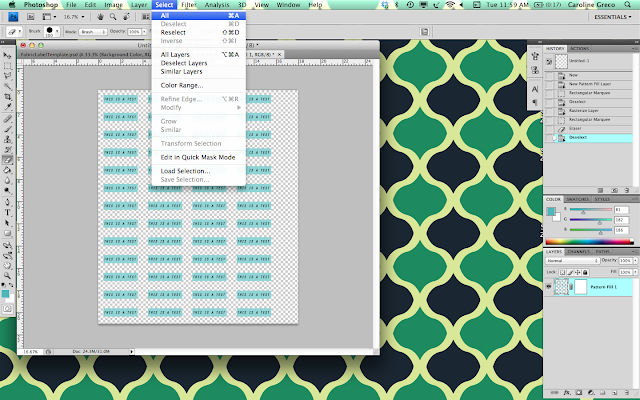Toggle lock all for layer
The image size is (640, 400).
(585, 272)
